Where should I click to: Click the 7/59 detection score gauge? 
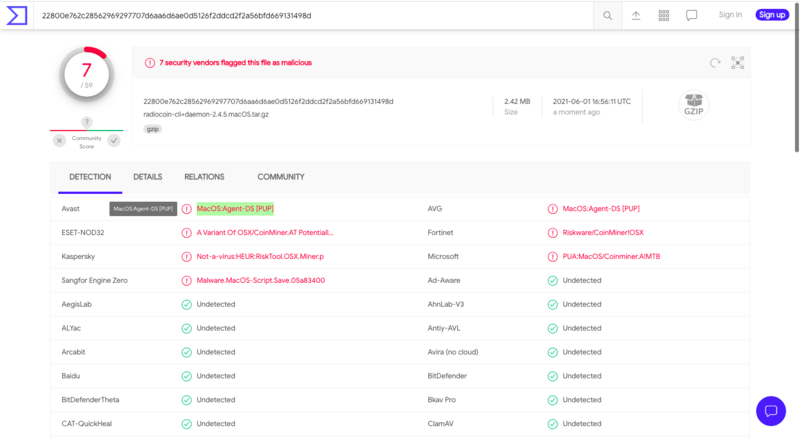point(86,75)
